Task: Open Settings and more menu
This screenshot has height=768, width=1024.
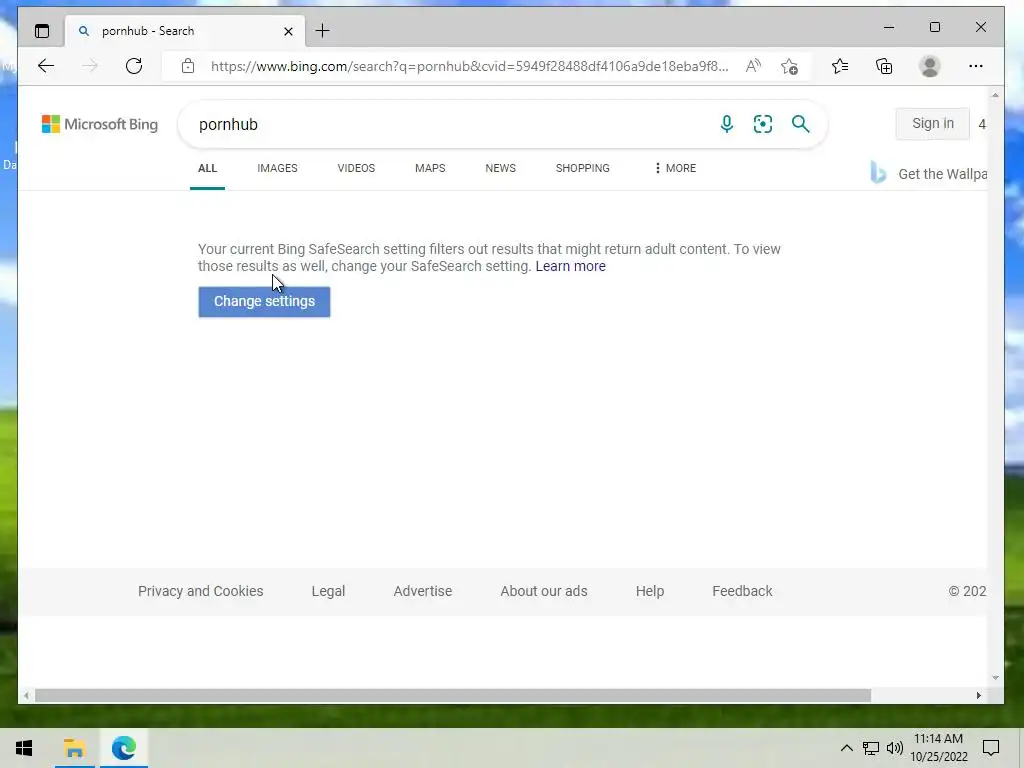Action: click(976, 66)
